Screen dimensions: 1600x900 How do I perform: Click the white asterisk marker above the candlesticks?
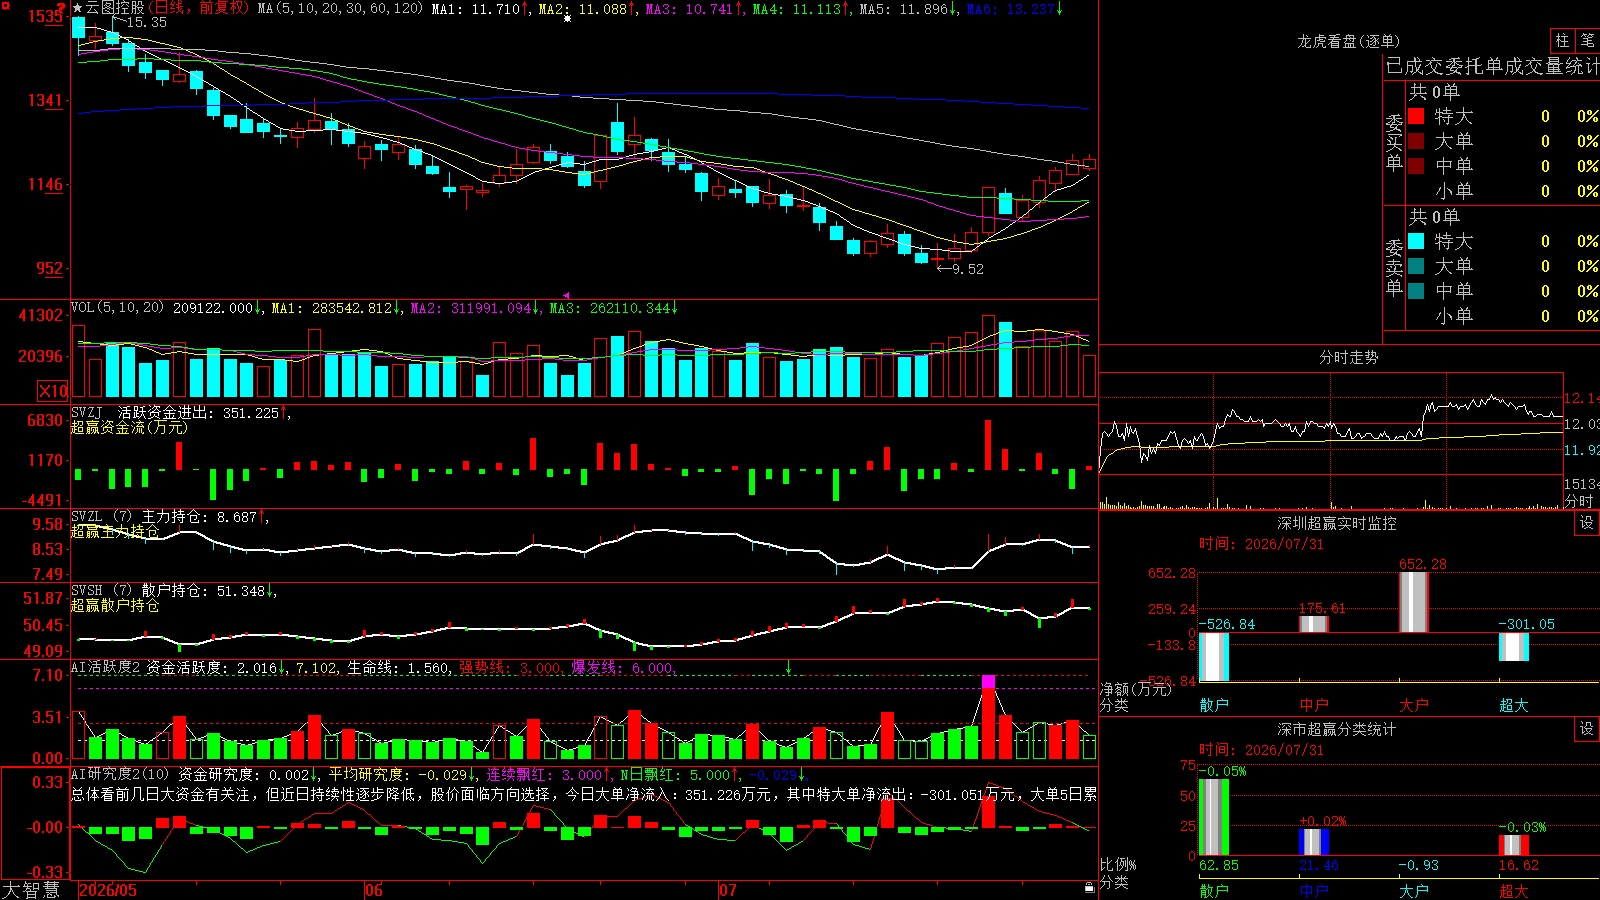click(568, 18)
